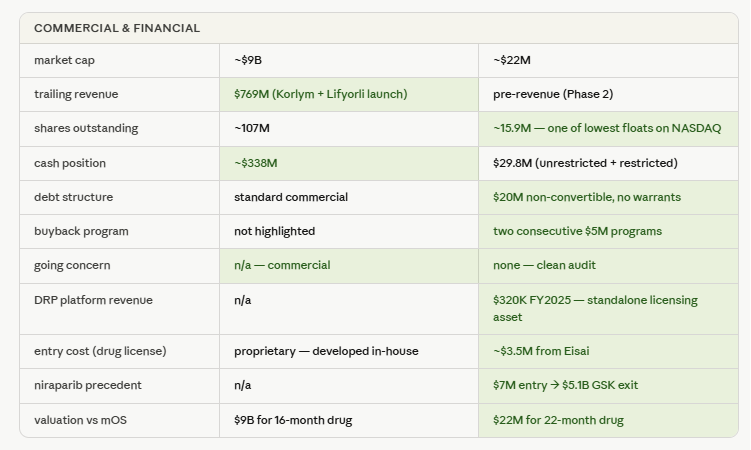This screenshot has height=450, width=751.
Task: Select the 'buyback program' row label
Action: (81, 231)
